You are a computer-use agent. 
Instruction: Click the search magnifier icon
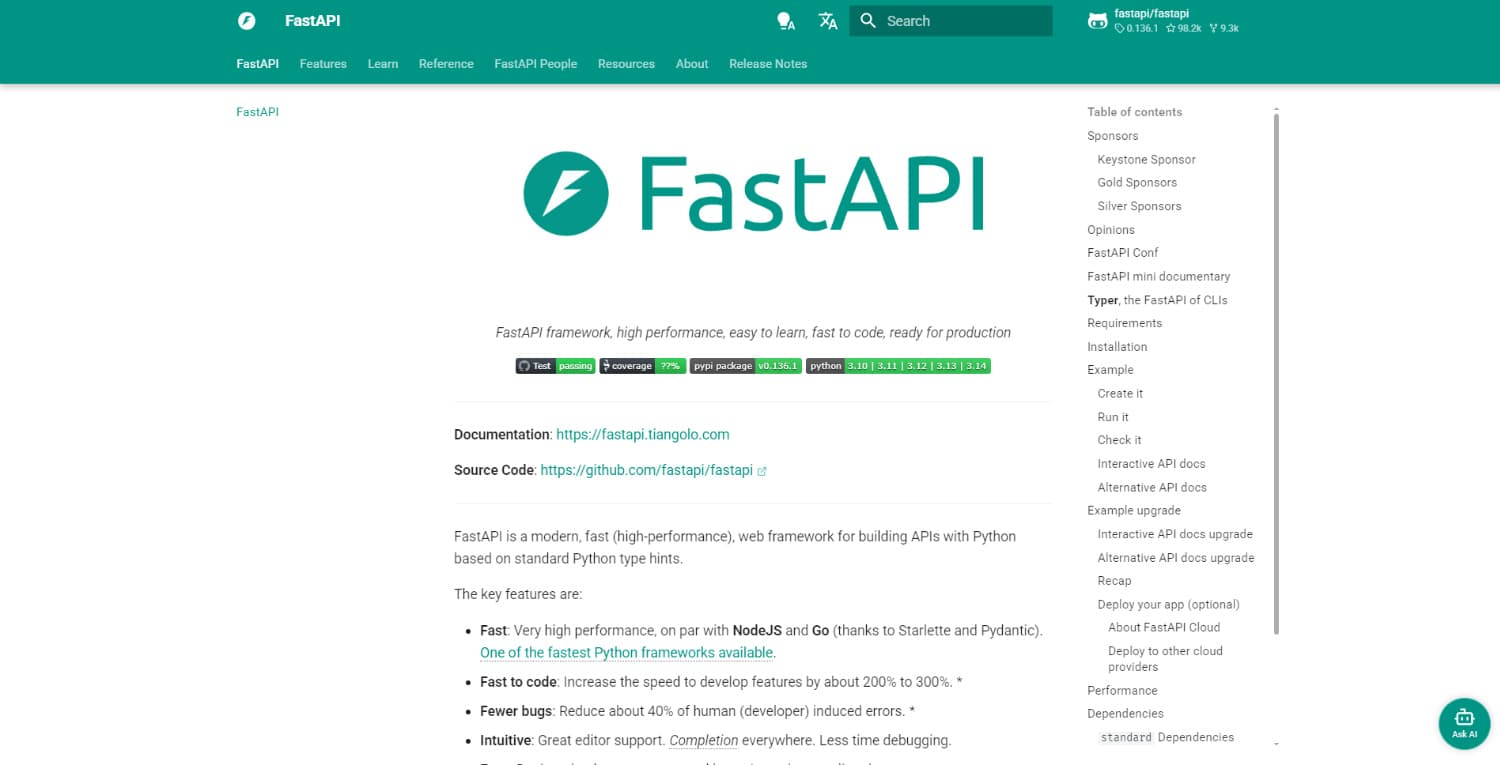pyautogui.click(x=868, y=21)
